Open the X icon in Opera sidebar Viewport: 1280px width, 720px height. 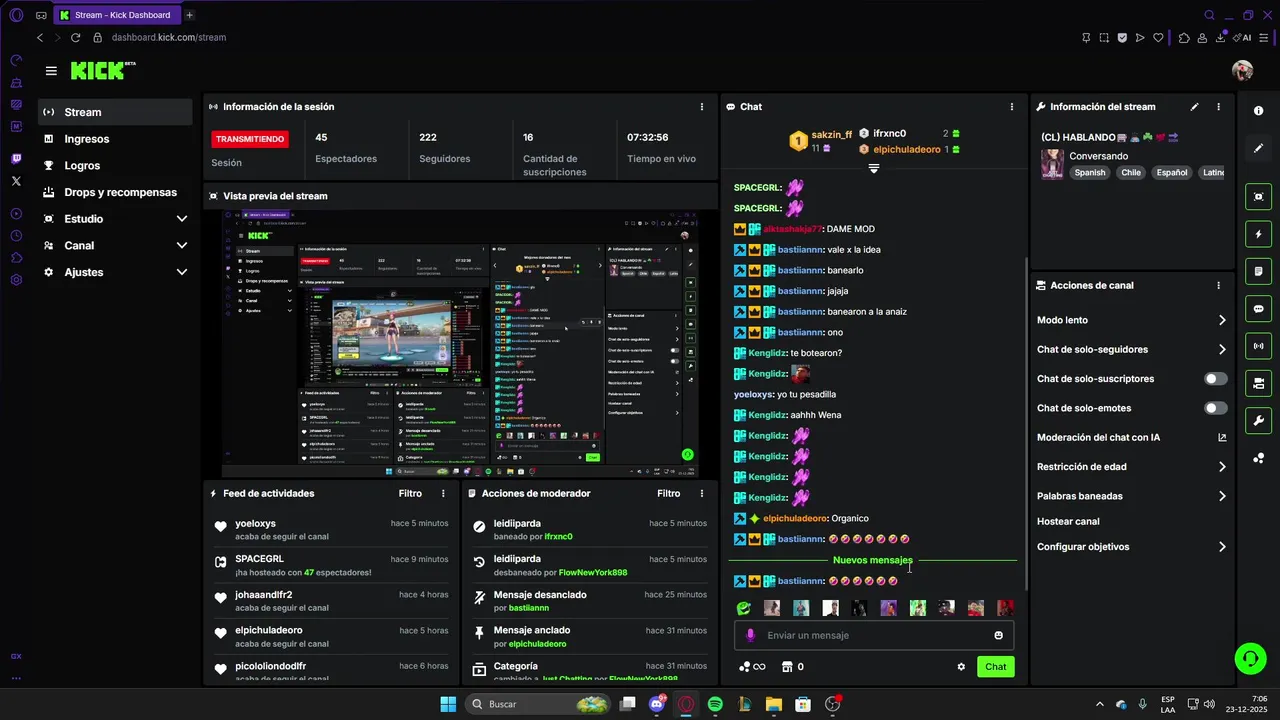[x=16, y=181]
